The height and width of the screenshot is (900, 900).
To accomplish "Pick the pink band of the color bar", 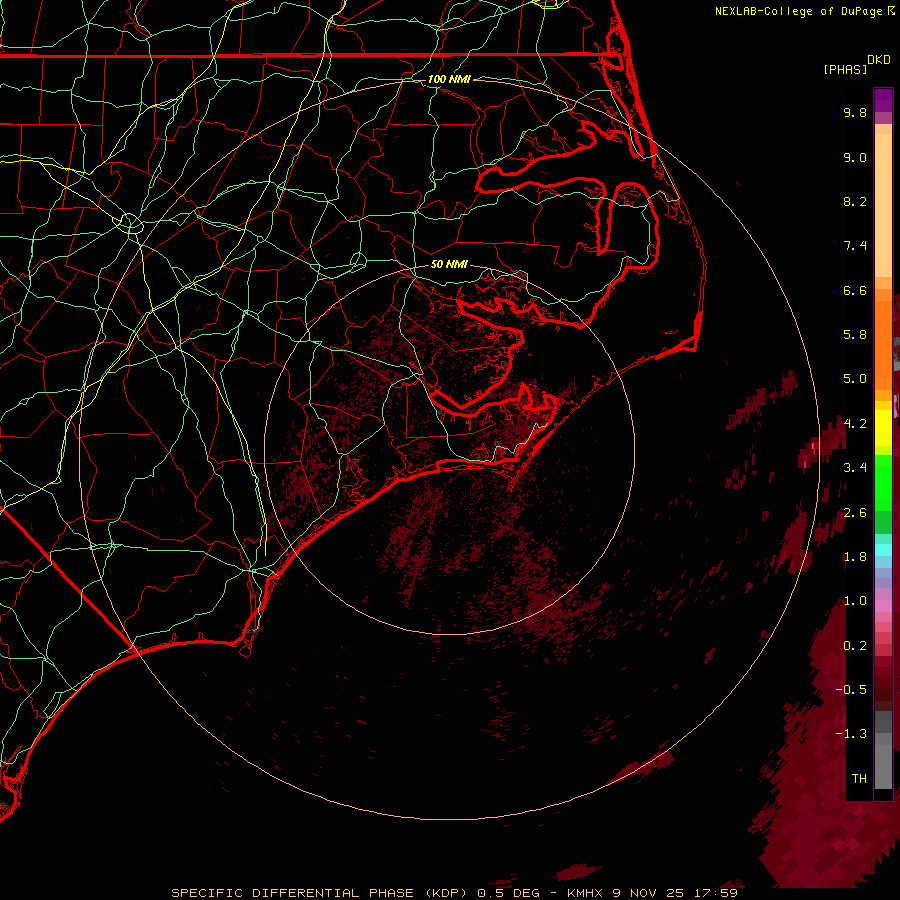I will (x=883, y=606).
